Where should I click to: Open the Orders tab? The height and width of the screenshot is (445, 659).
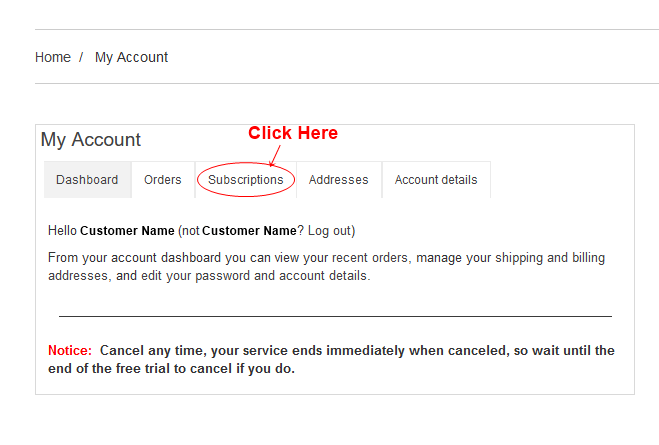coord(163,180)
